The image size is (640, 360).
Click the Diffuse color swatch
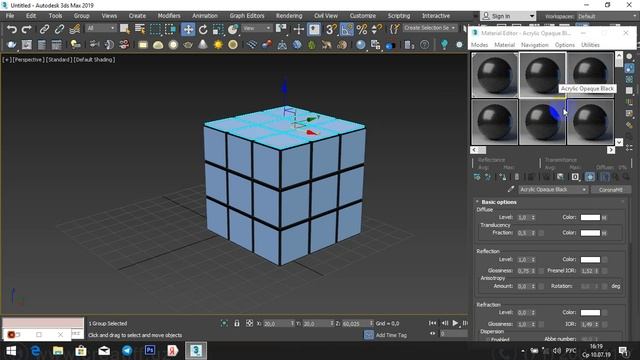click(x=590, y=218)
